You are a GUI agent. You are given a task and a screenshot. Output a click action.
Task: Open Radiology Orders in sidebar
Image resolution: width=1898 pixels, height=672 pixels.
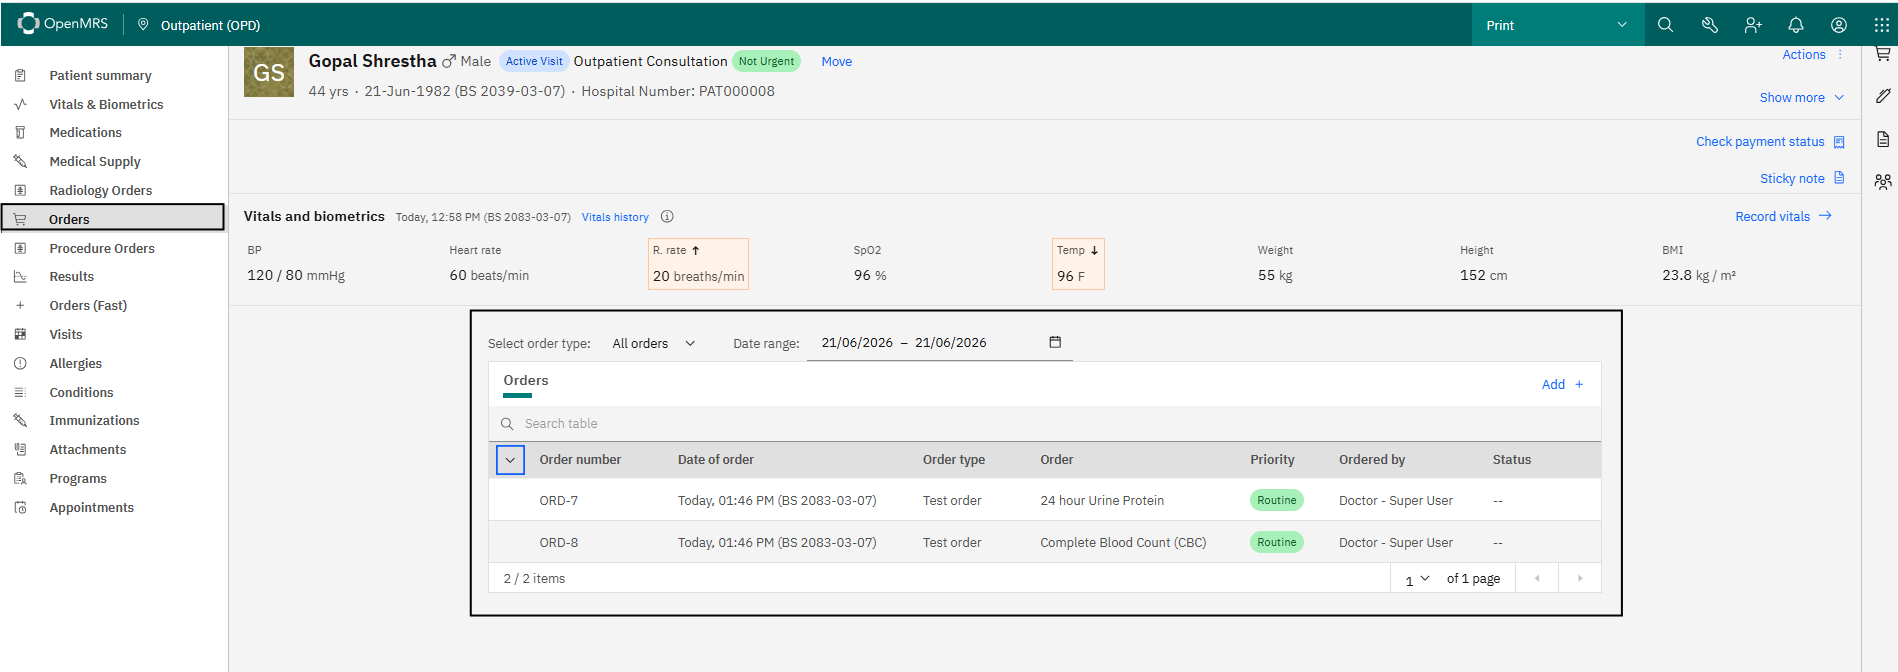coord(101,191)
